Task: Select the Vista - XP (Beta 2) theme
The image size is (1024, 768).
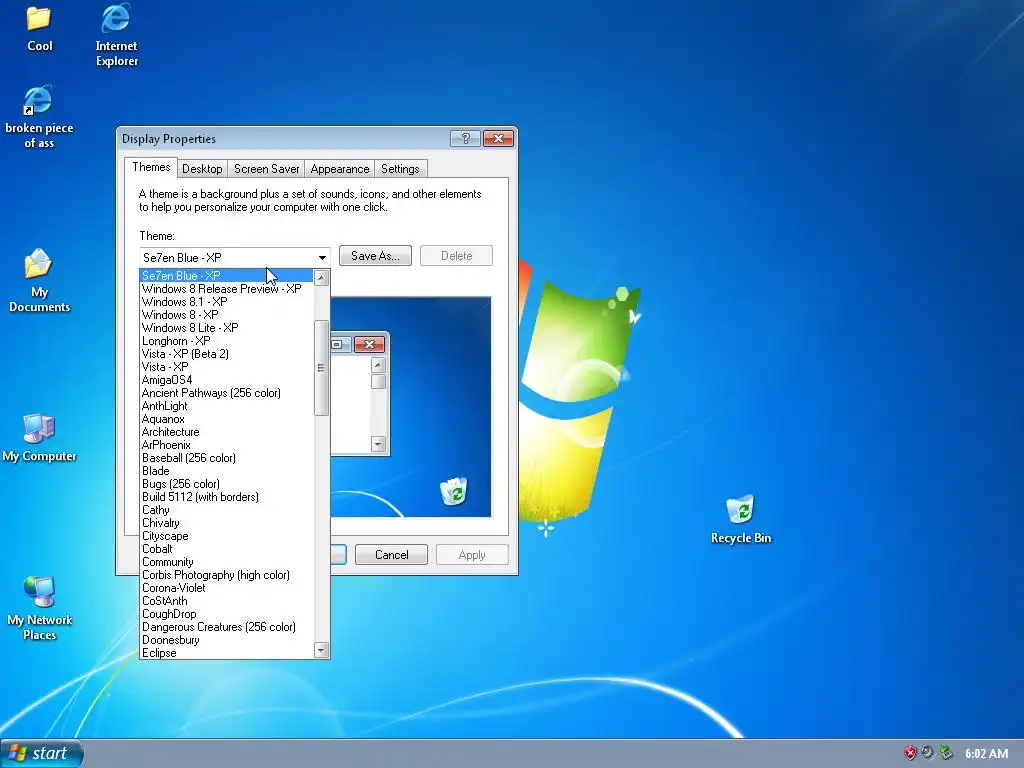Action: (227, 354)
